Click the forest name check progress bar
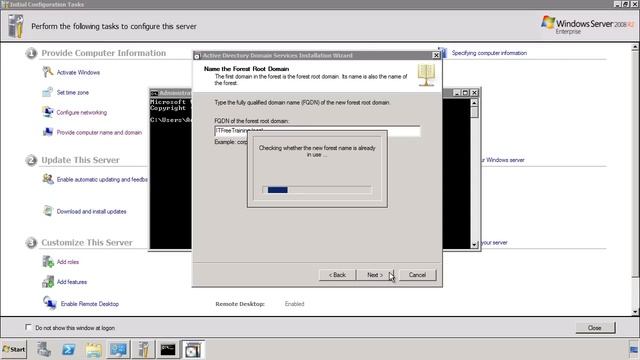Viewport: 640px width, 360px height. pyautogui.click(x=317, y=190)
